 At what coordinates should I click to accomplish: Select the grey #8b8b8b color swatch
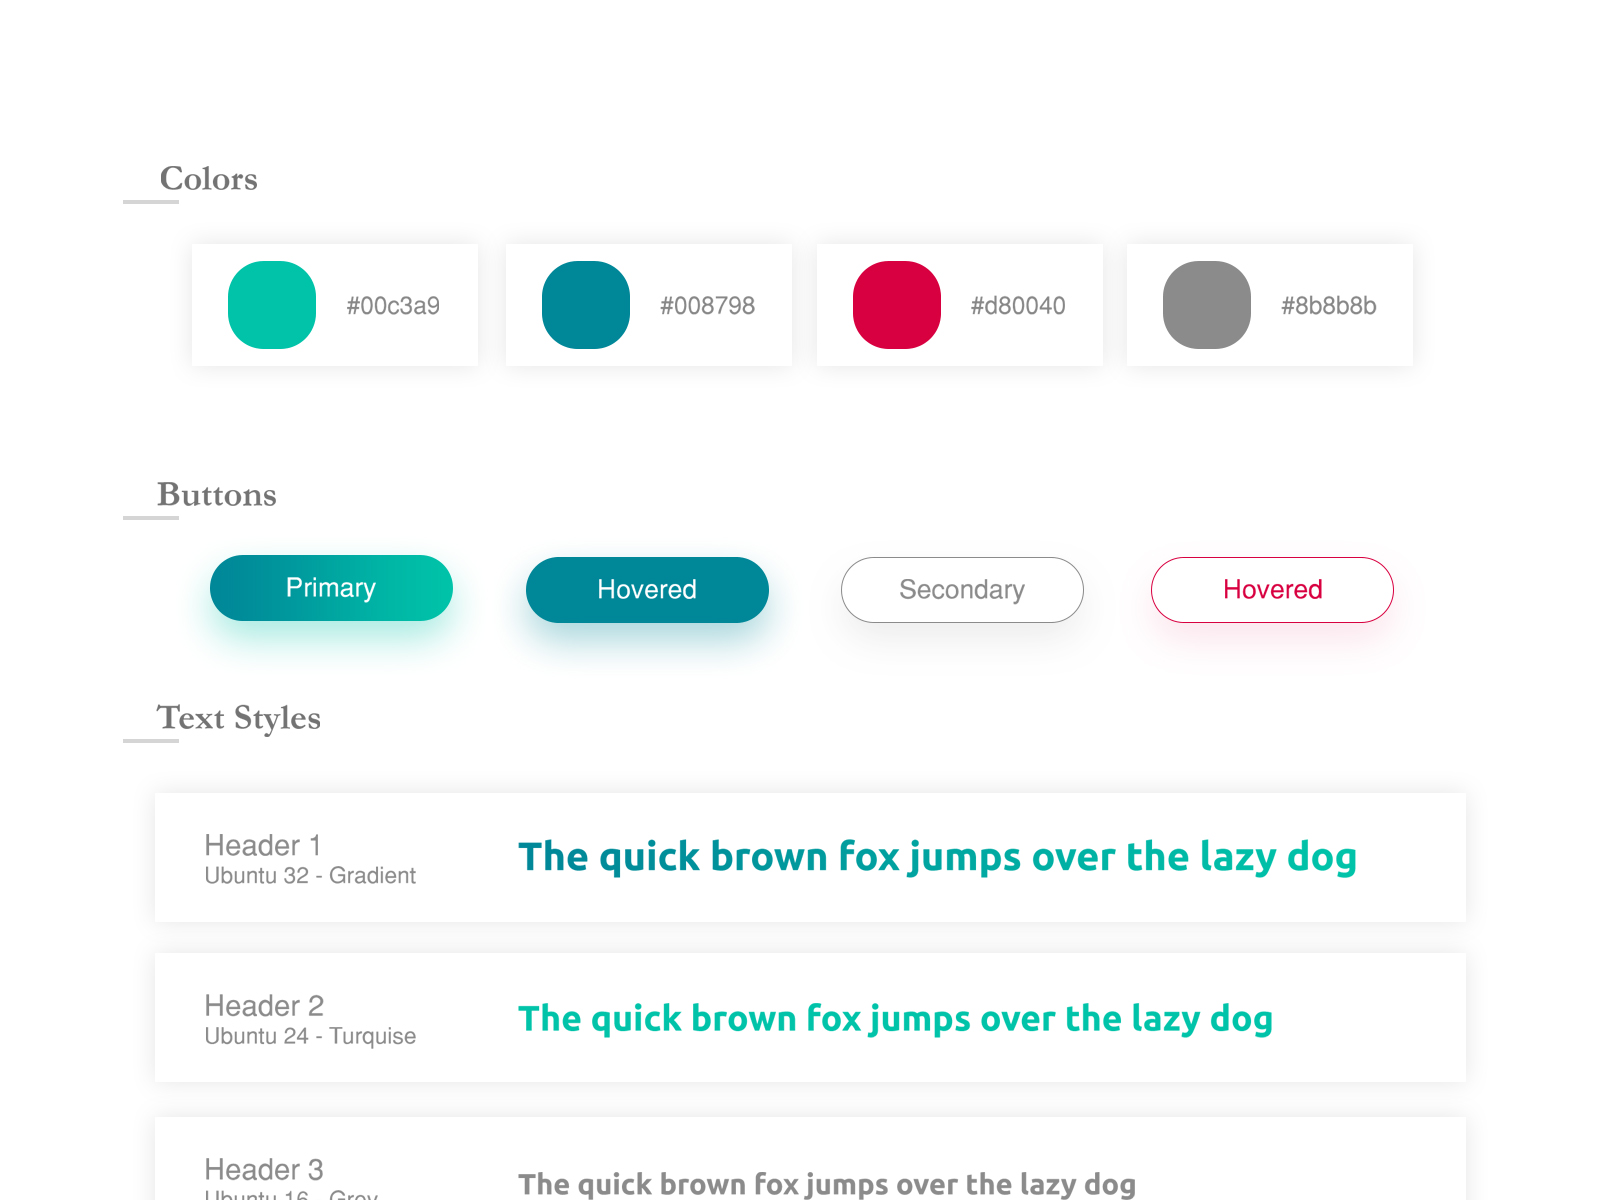pos(1207,305)
